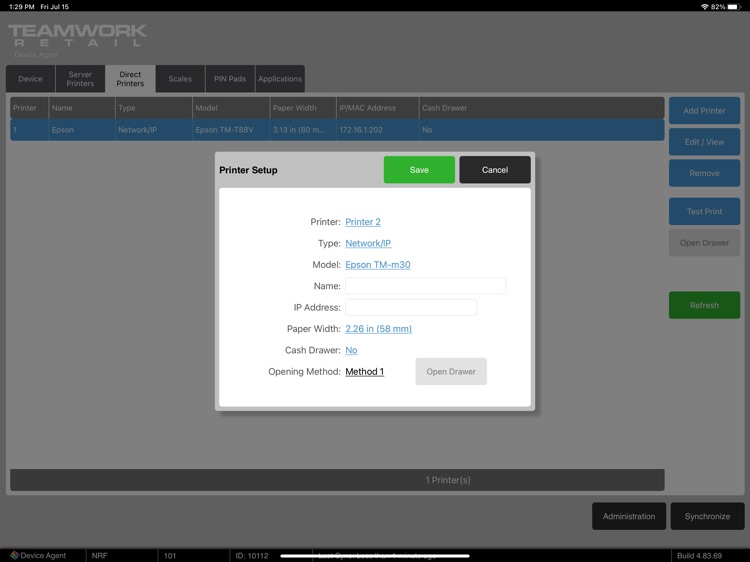Open the Printer 2 selection link

click(x=363, y=222)
